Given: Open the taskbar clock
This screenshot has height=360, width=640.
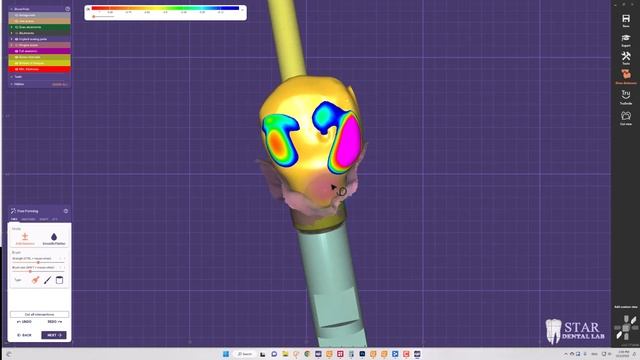Looking at the screenshot, I should tap(623, 354).
